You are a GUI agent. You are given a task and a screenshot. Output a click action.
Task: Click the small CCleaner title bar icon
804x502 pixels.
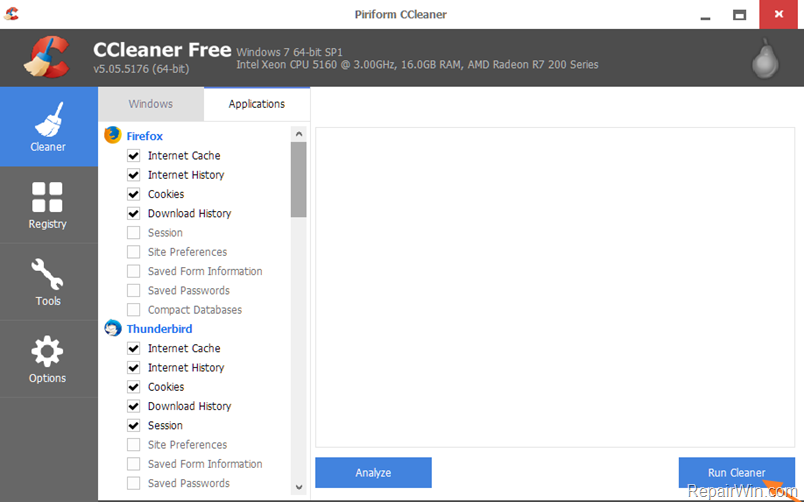click(x=11, y=14)
